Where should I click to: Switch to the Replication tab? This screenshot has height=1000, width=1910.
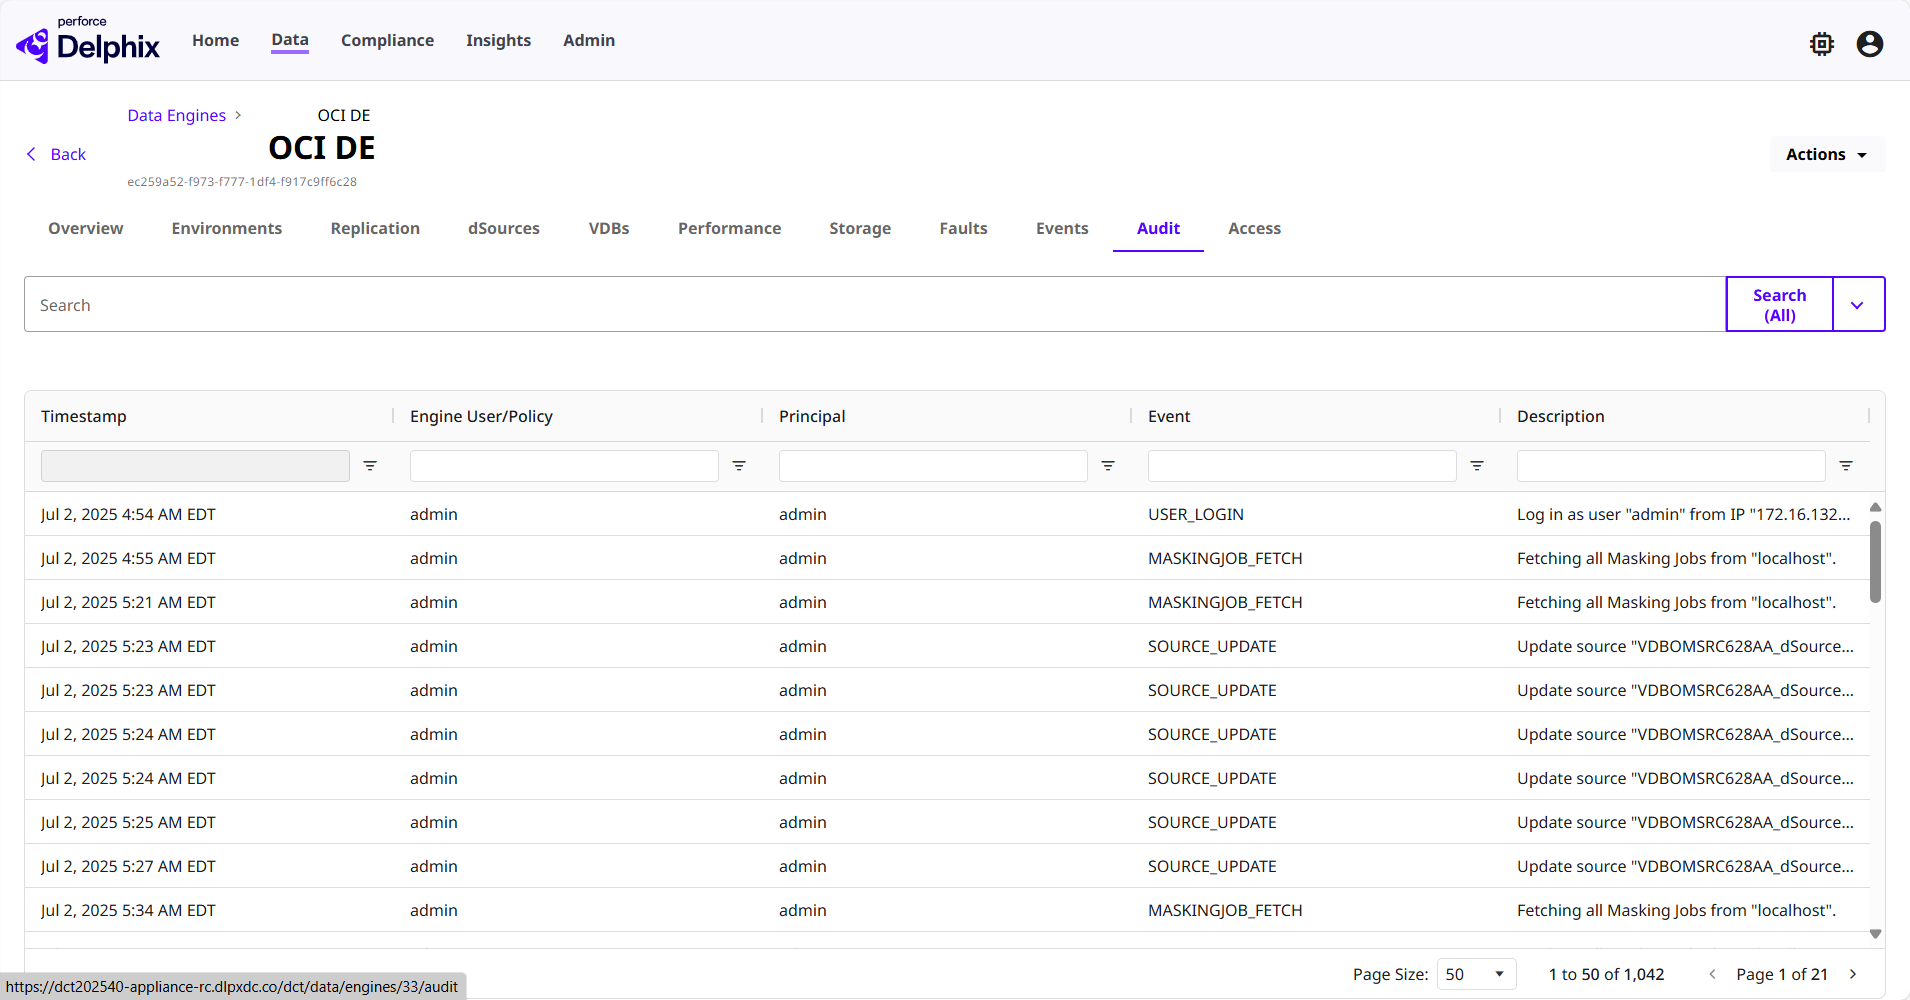click(375, 228)
